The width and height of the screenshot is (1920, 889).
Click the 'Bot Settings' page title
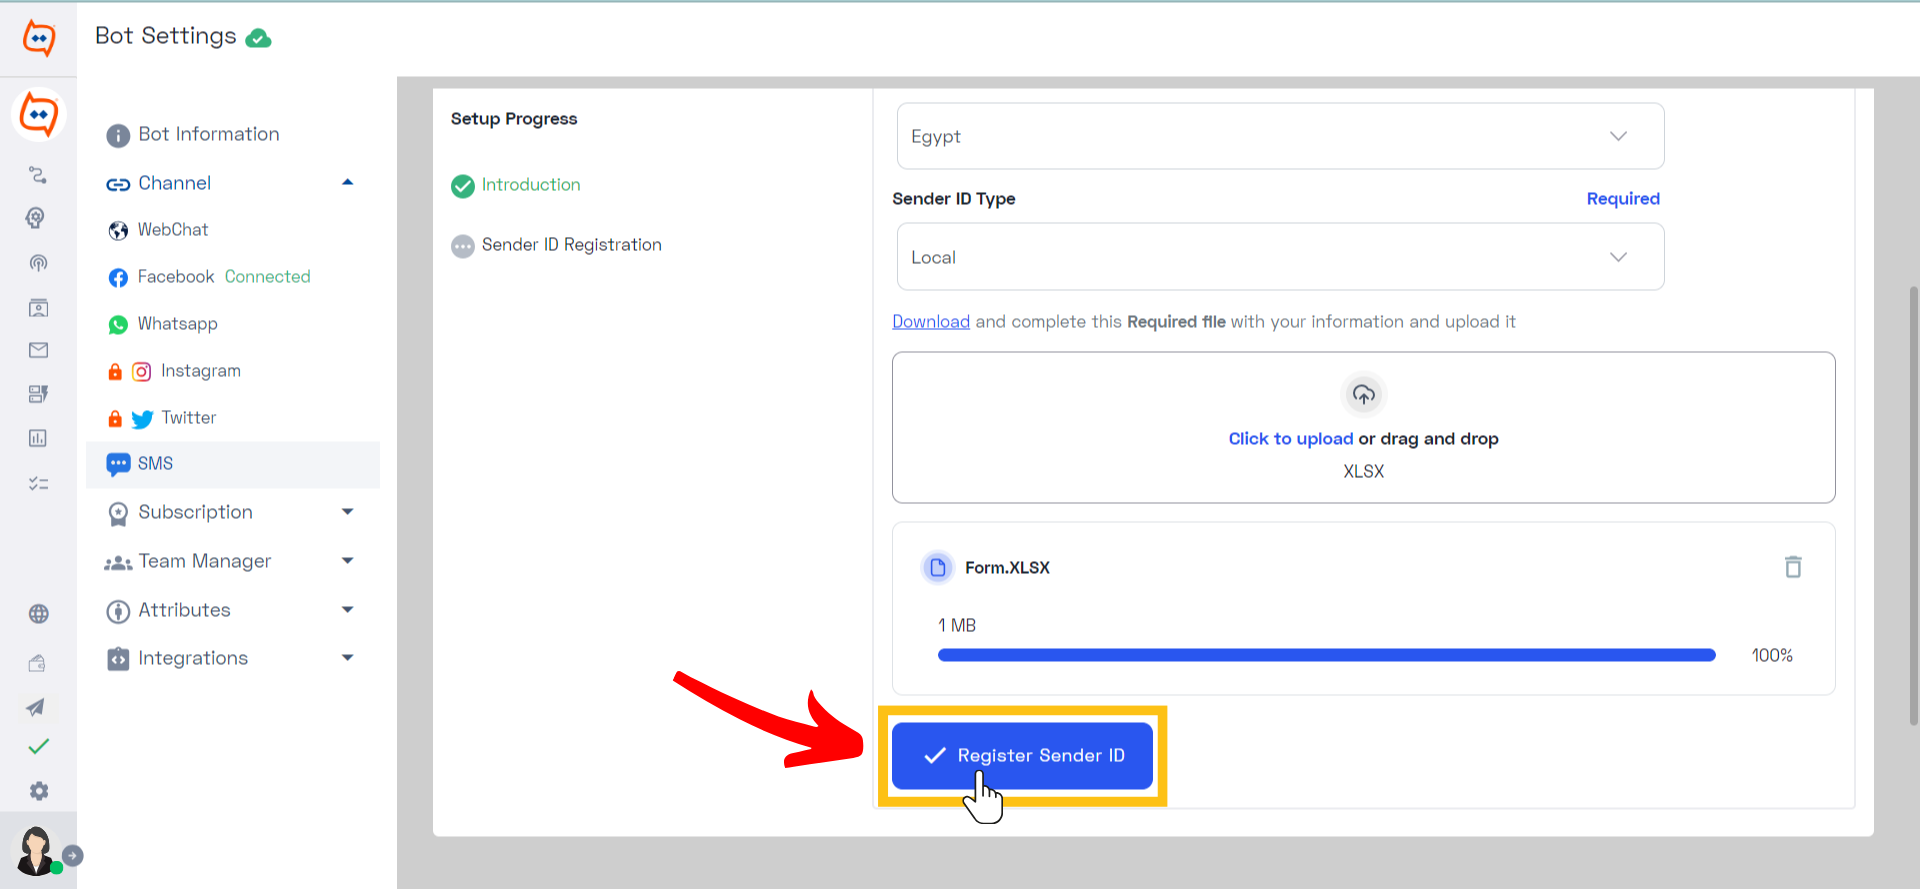(166, 36)
